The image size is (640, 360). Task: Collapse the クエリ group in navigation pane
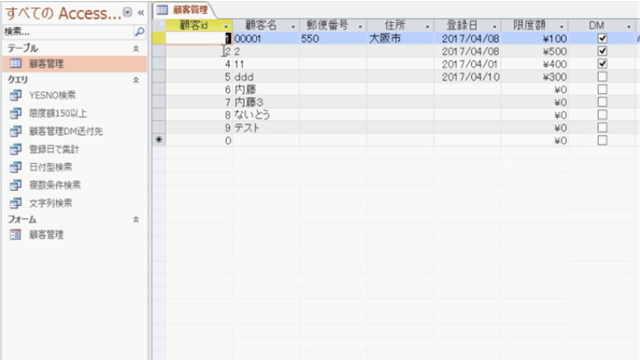[x=136, y=80]
